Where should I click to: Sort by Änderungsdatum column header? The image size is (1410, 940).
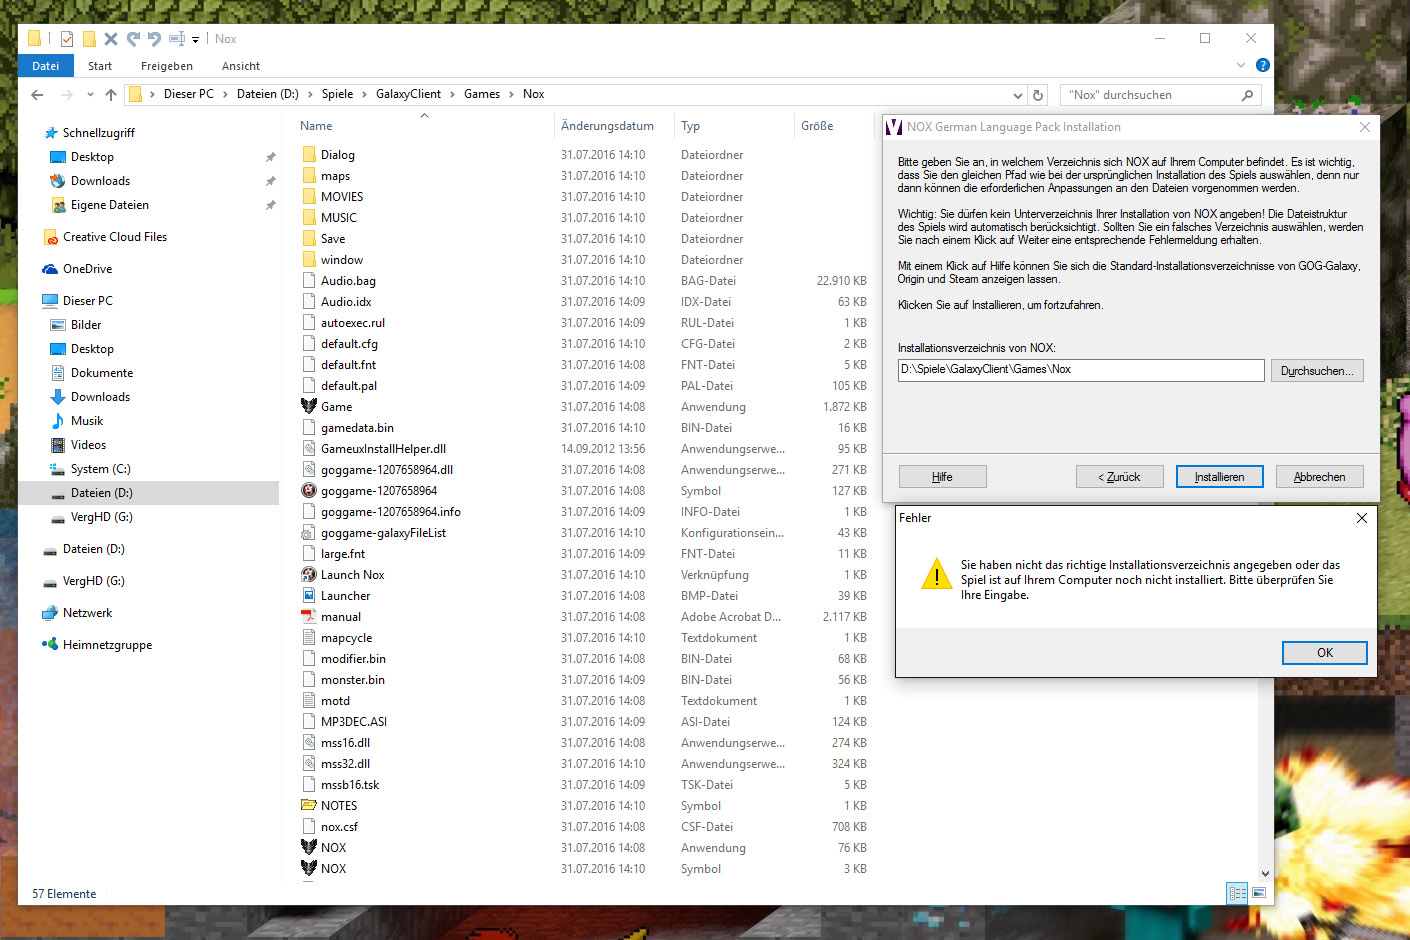[607, 126]
